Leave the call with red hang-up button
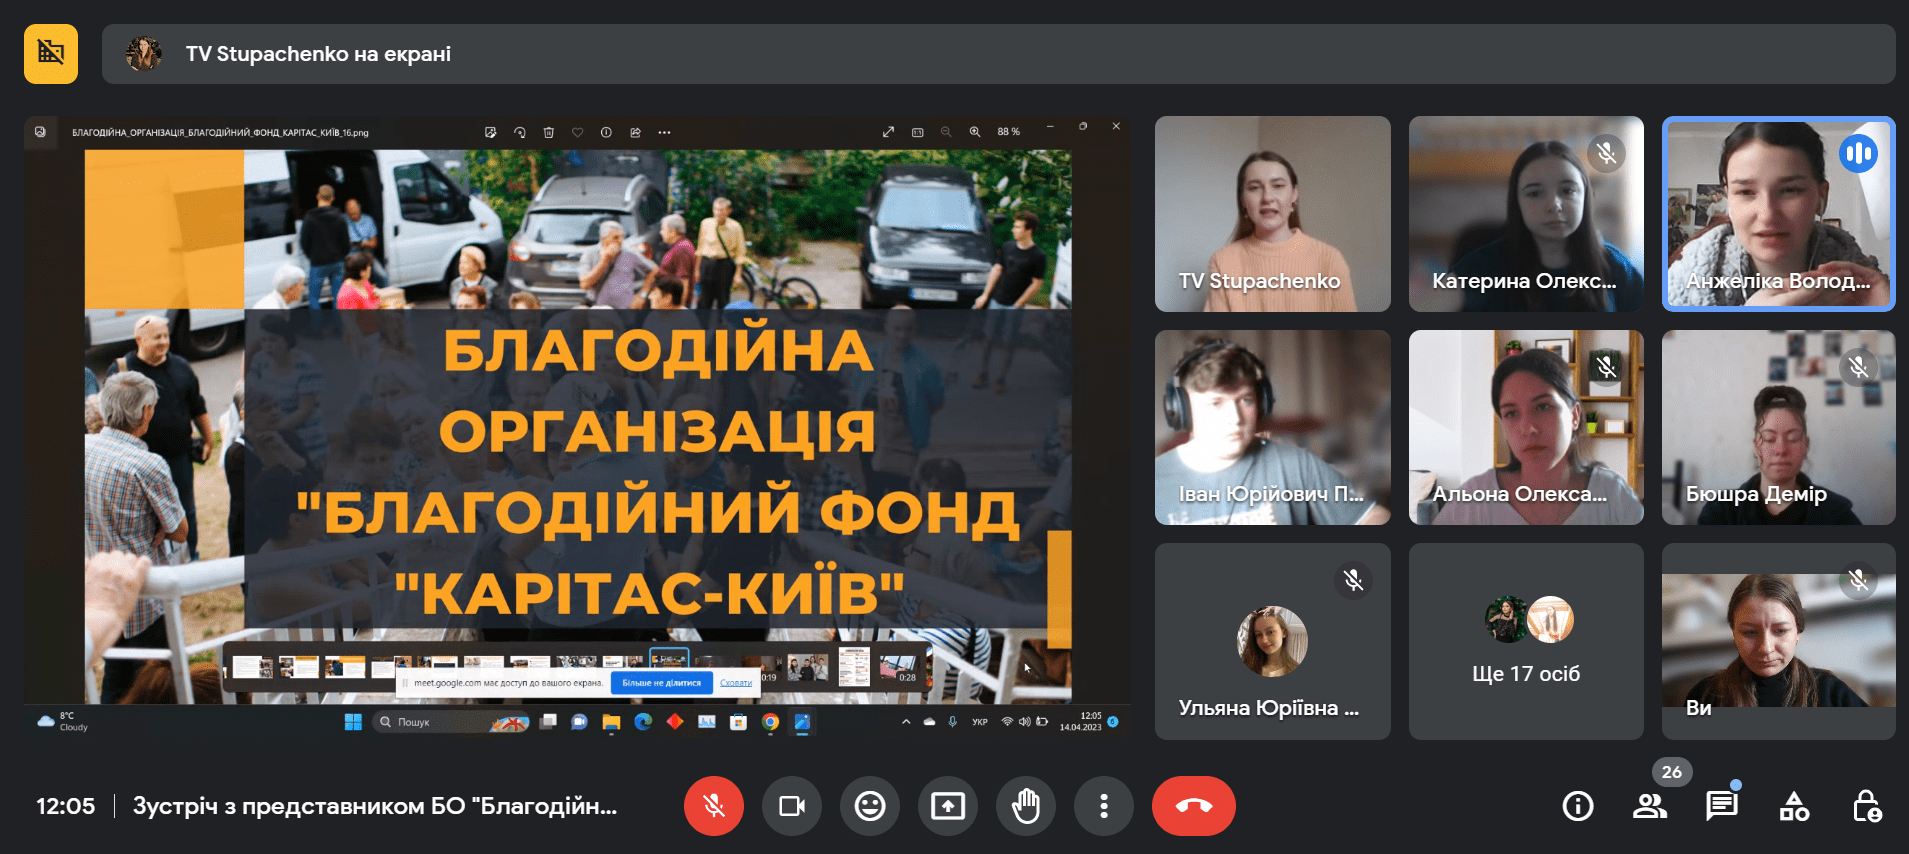This screenshot has height=854, width=1909. [x=1193, y=806]
